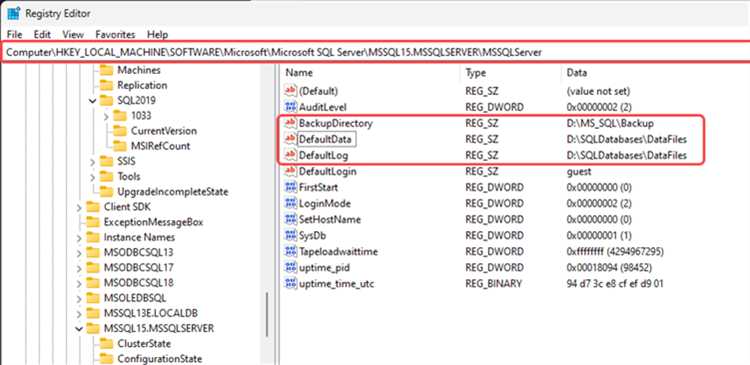750x365 pixels.
Task: Click the REG_BINARY type cell
Action: [x=493, y=284]
